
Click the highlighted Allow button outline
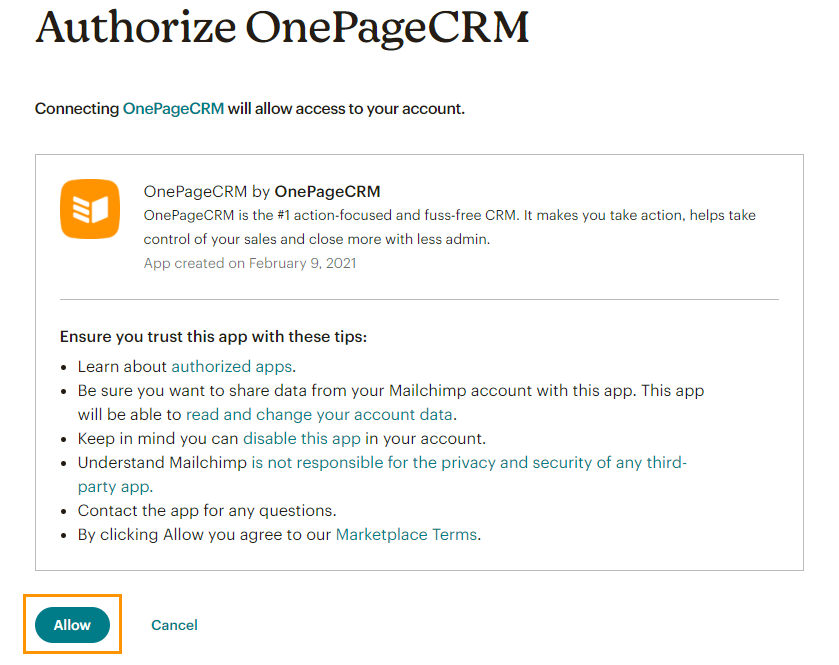72,624
